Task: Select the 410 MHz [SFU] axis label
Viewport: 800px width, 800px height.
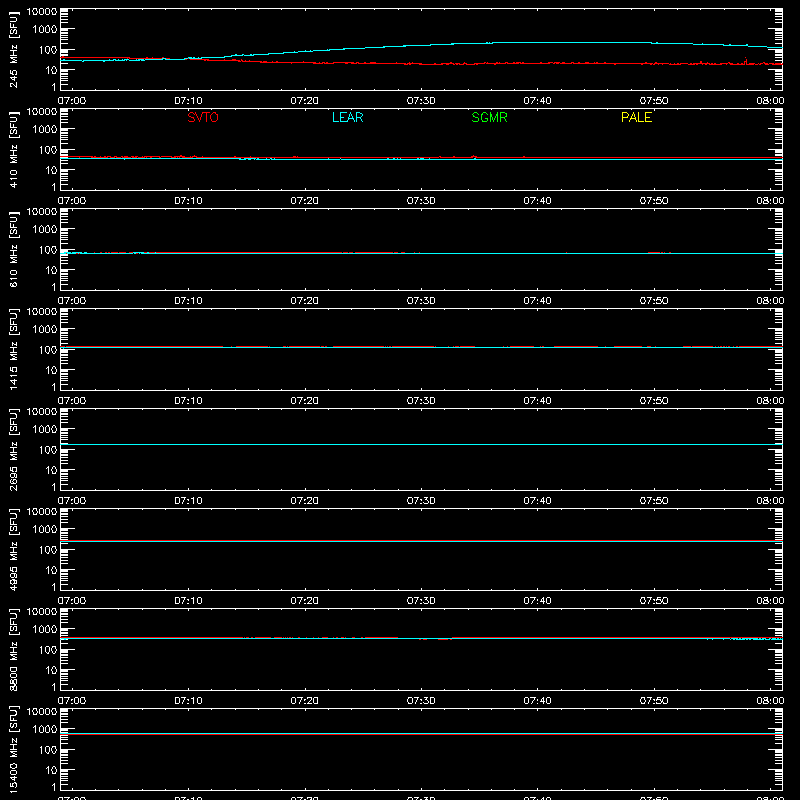Action: (x=13, y=149)
